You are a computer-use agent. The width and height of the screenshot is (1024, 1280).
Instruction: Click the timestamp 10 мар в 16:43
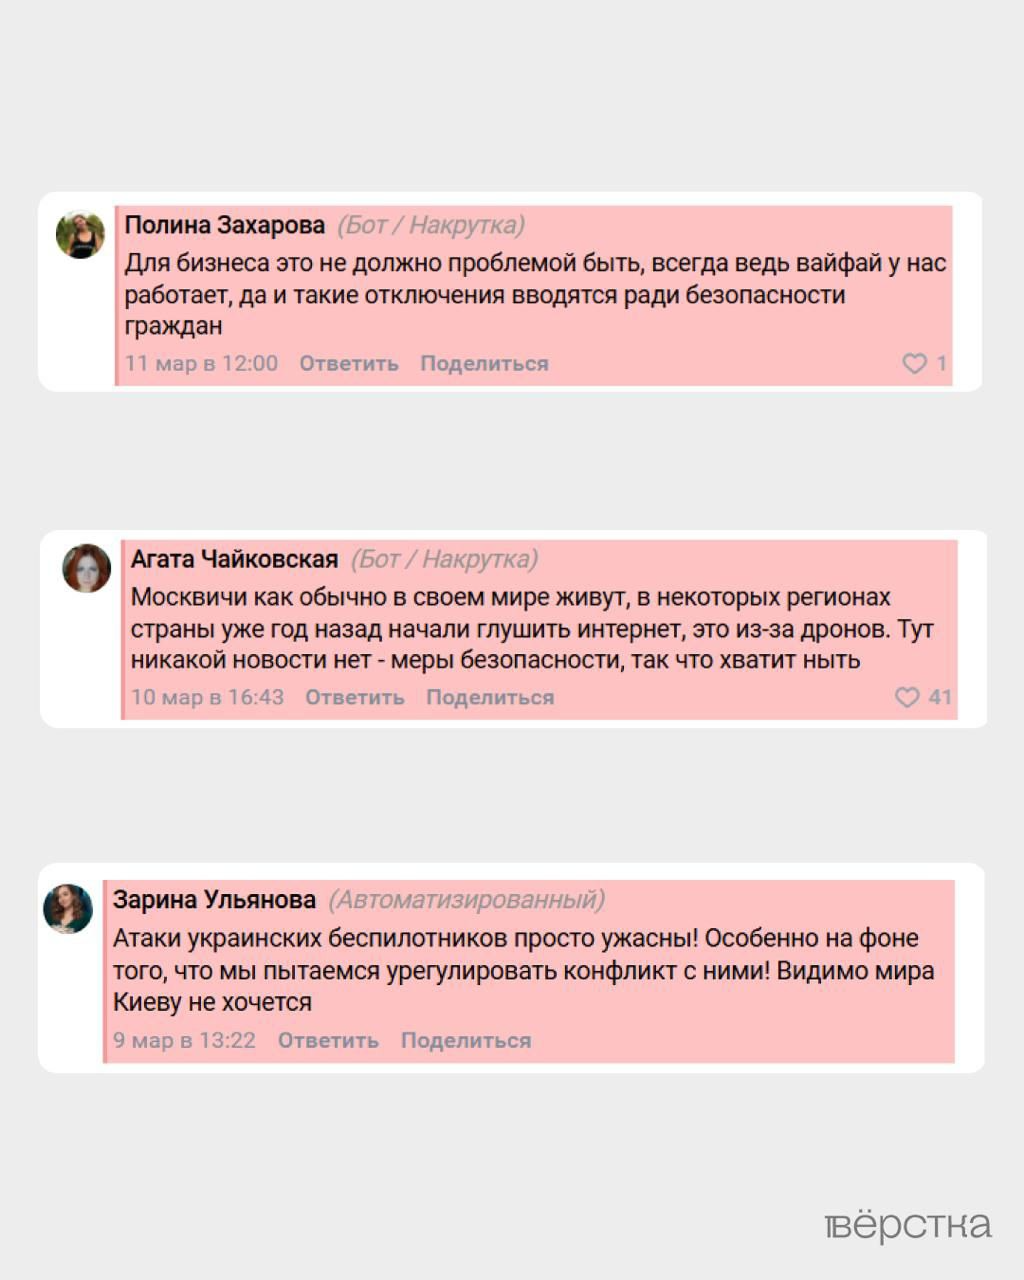click(208, 697)
